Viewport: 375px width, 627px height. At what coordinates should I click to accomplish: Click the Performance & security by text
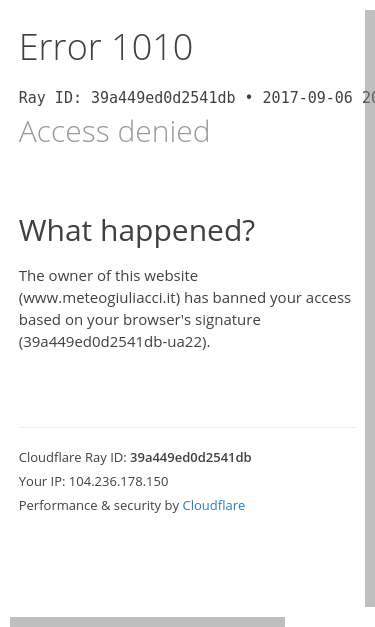[99, 505]
